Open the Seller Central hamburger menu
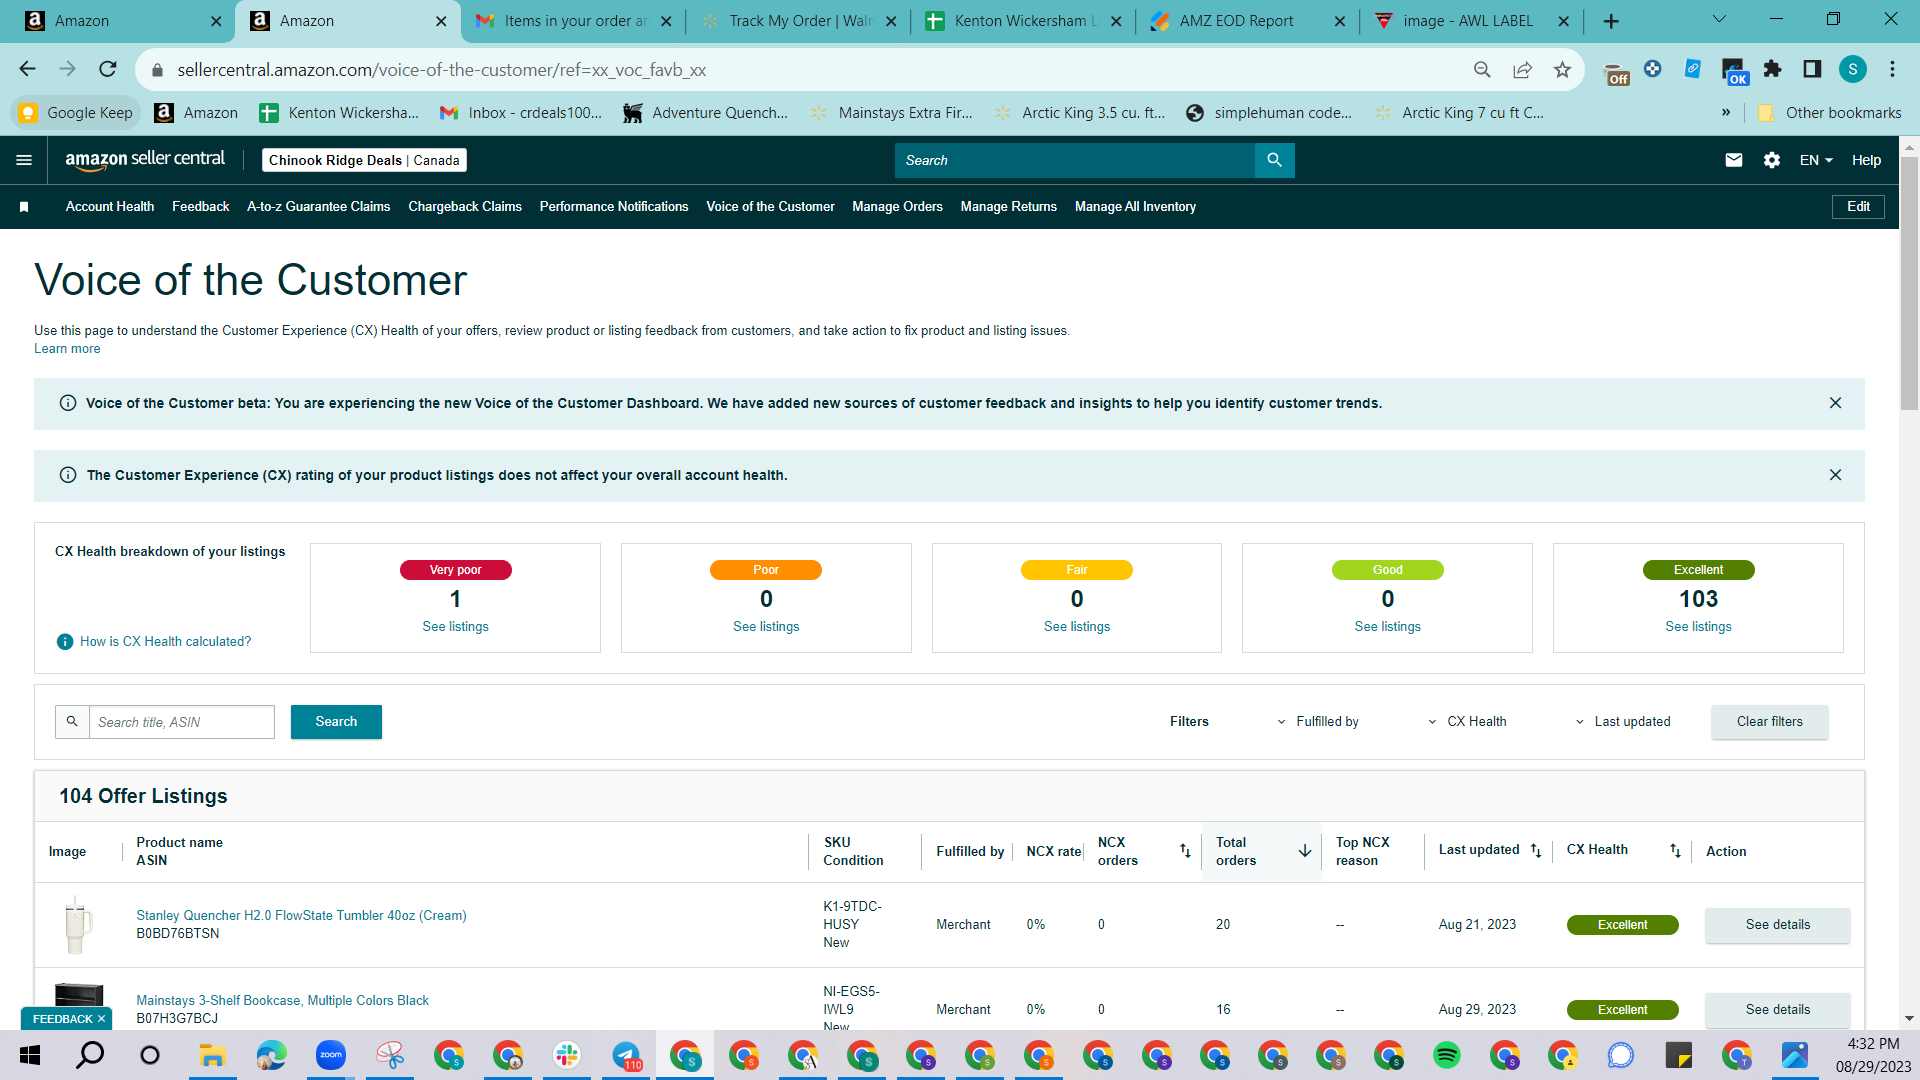The width and height of the screenshot is (1920, 1080). tap(24, 160)
